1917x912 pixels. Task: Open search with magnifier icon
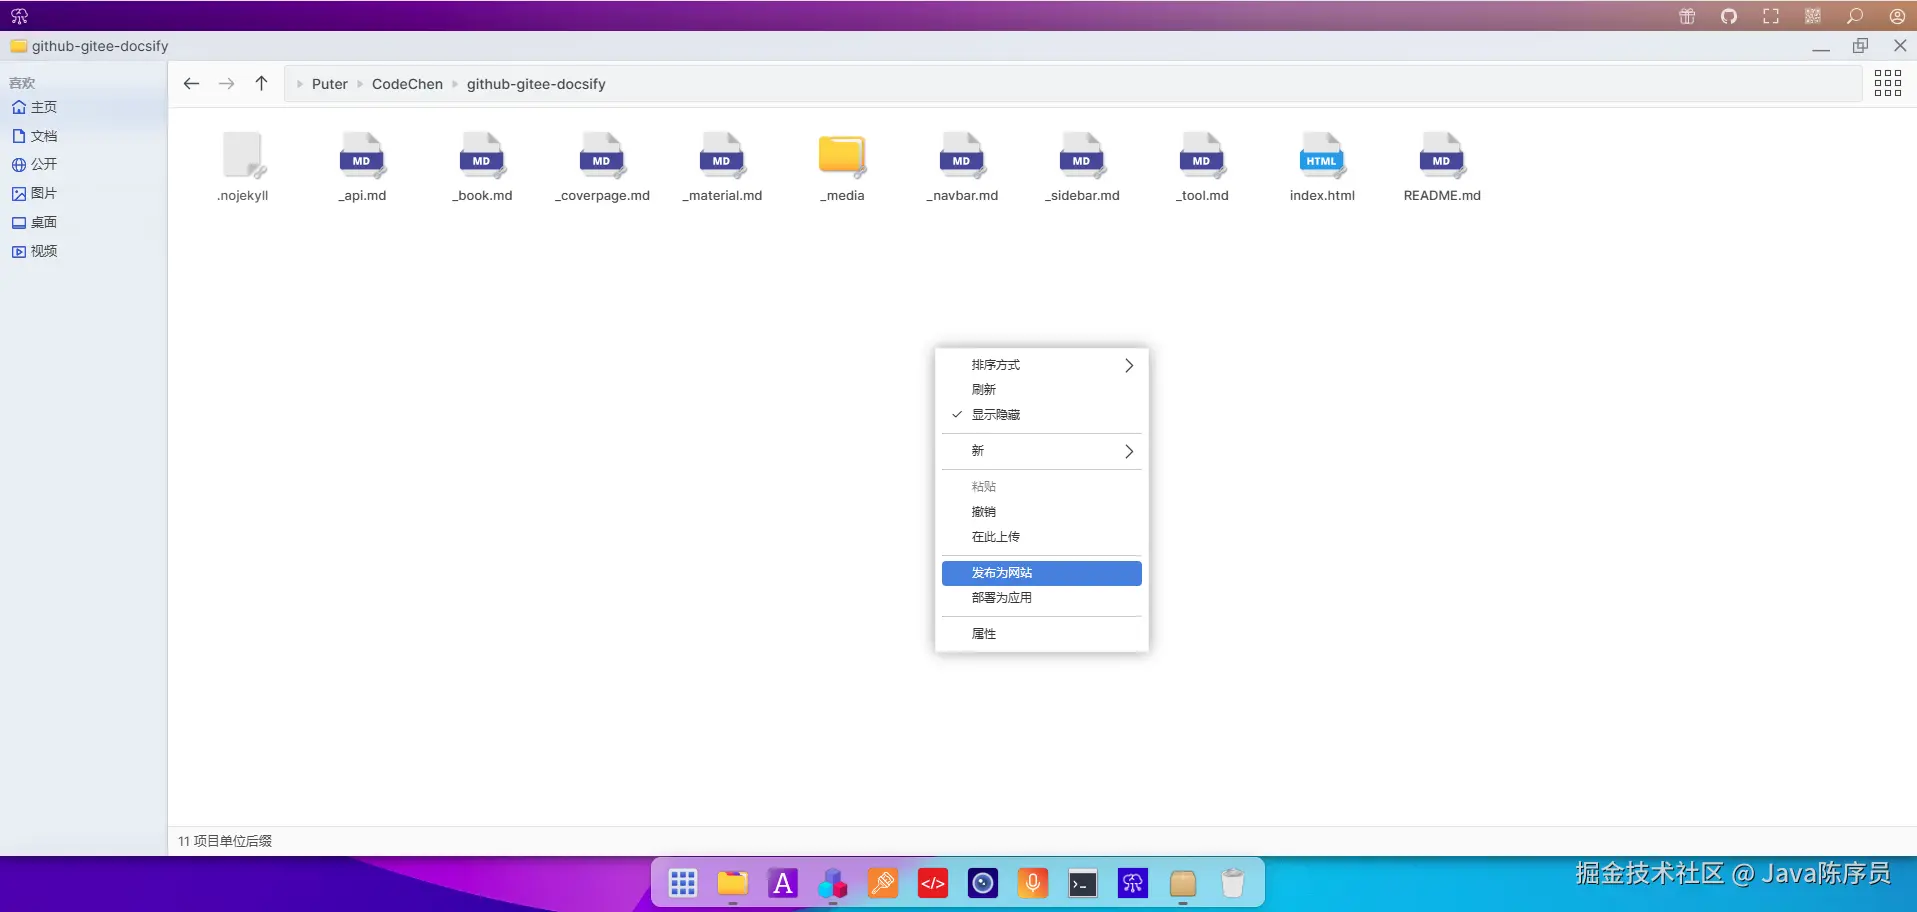coord(1855,16)
